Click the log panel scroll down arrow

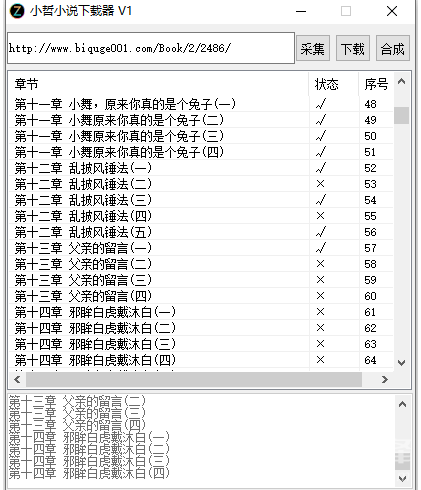pyautogui.click(x=403, y=479)
